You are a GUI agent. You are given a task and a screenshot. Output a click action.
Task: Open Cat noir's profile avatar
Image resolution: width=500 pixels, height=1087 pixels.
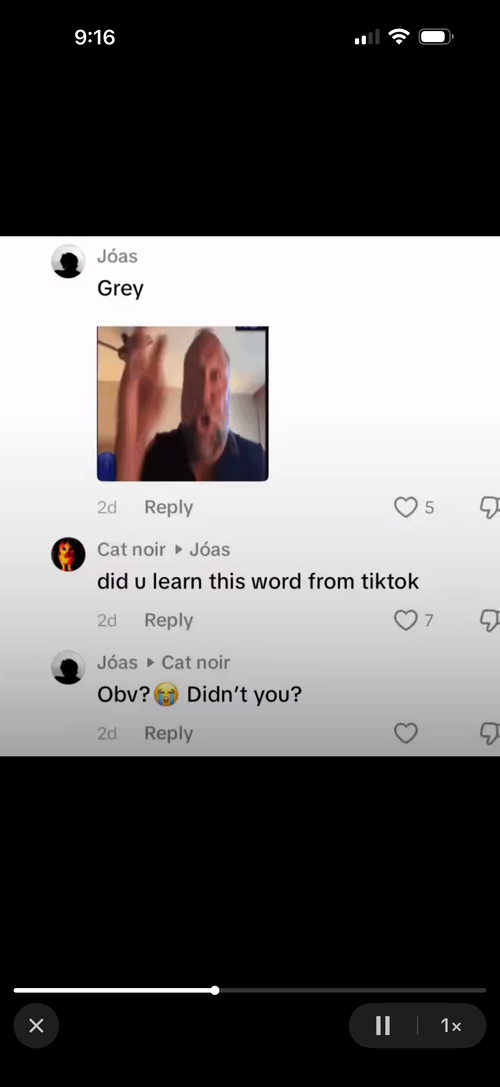pyautogui.click(x=68, y=555)
